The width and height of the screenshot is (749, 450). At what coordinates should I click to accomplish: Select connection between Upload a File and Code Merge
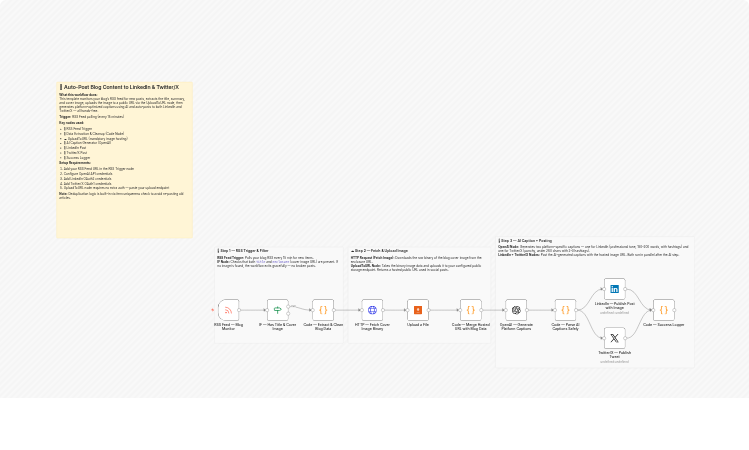(444, 310)
